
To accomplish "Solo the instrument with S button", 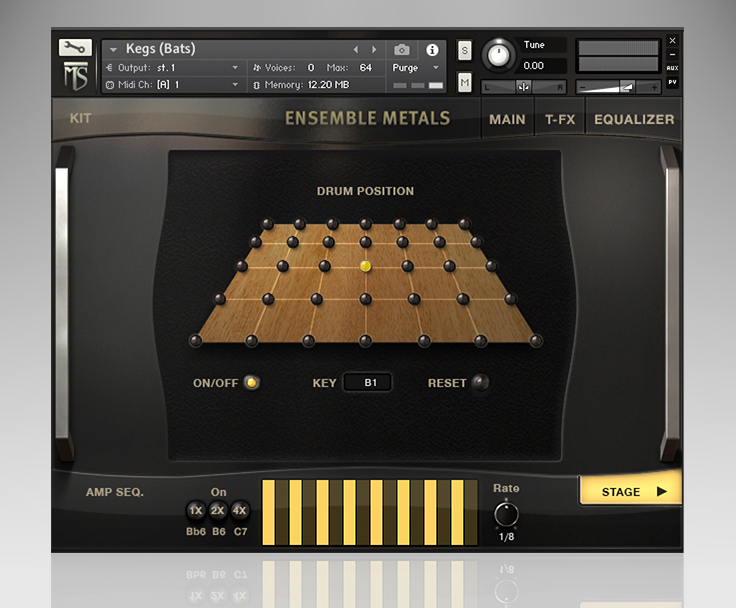I will (464, 50).
